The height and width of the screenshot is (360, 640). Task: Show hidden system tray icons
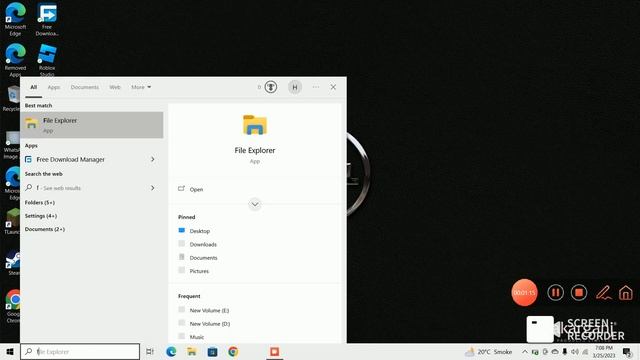tap(524, 351)
